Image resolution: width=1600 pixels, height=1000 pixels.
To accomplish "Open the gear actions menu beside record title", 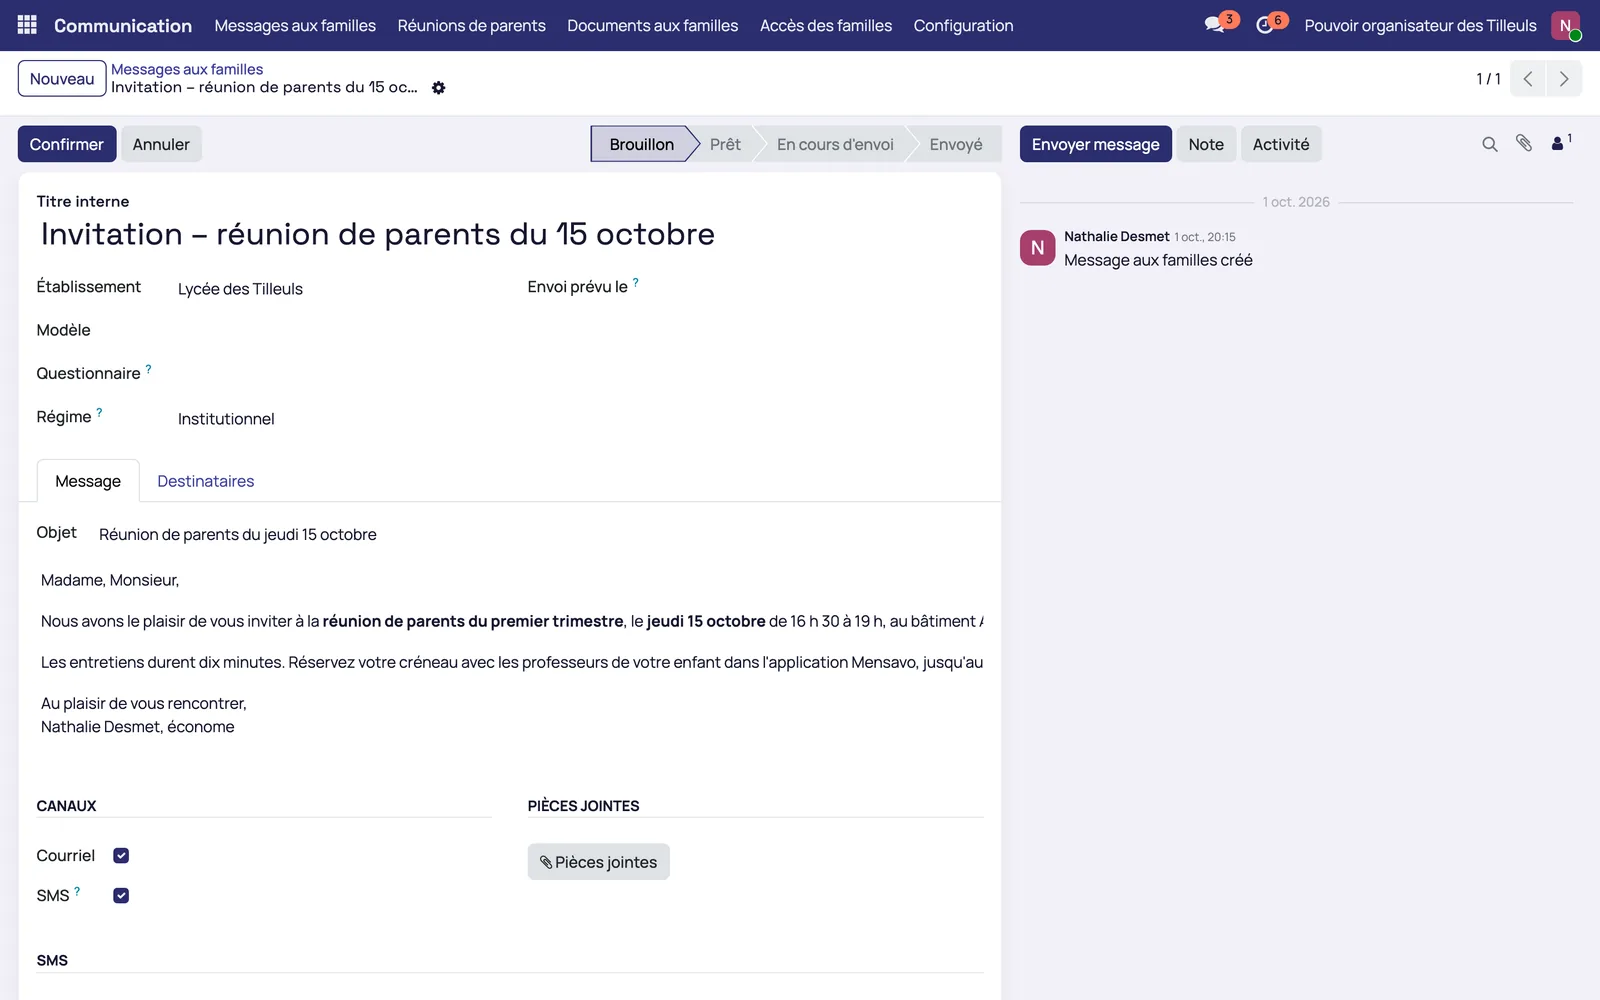I will [438, 88].
